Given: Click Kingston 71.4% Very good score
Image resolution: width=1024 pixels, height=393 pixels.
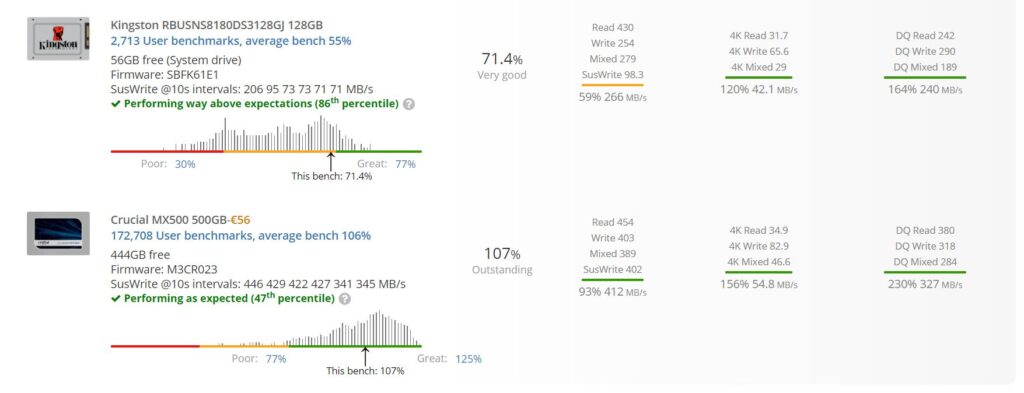Looking at the screenshot, I should (502, 66).
